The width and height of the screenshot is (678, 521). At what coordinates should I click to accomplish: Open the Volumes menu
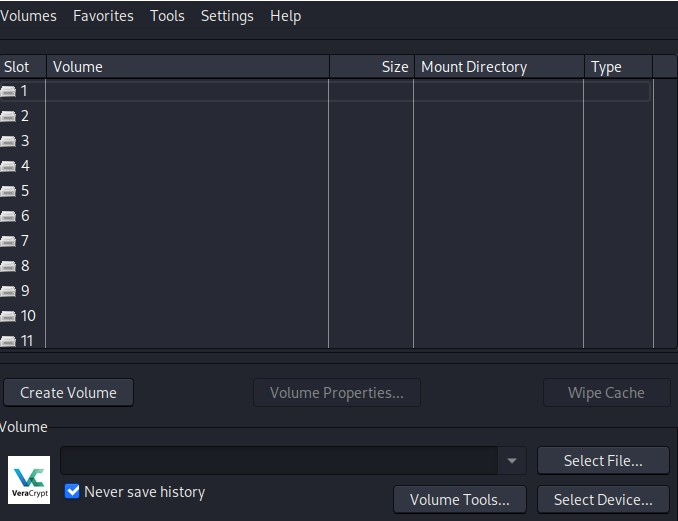click(x=28, y=16)
